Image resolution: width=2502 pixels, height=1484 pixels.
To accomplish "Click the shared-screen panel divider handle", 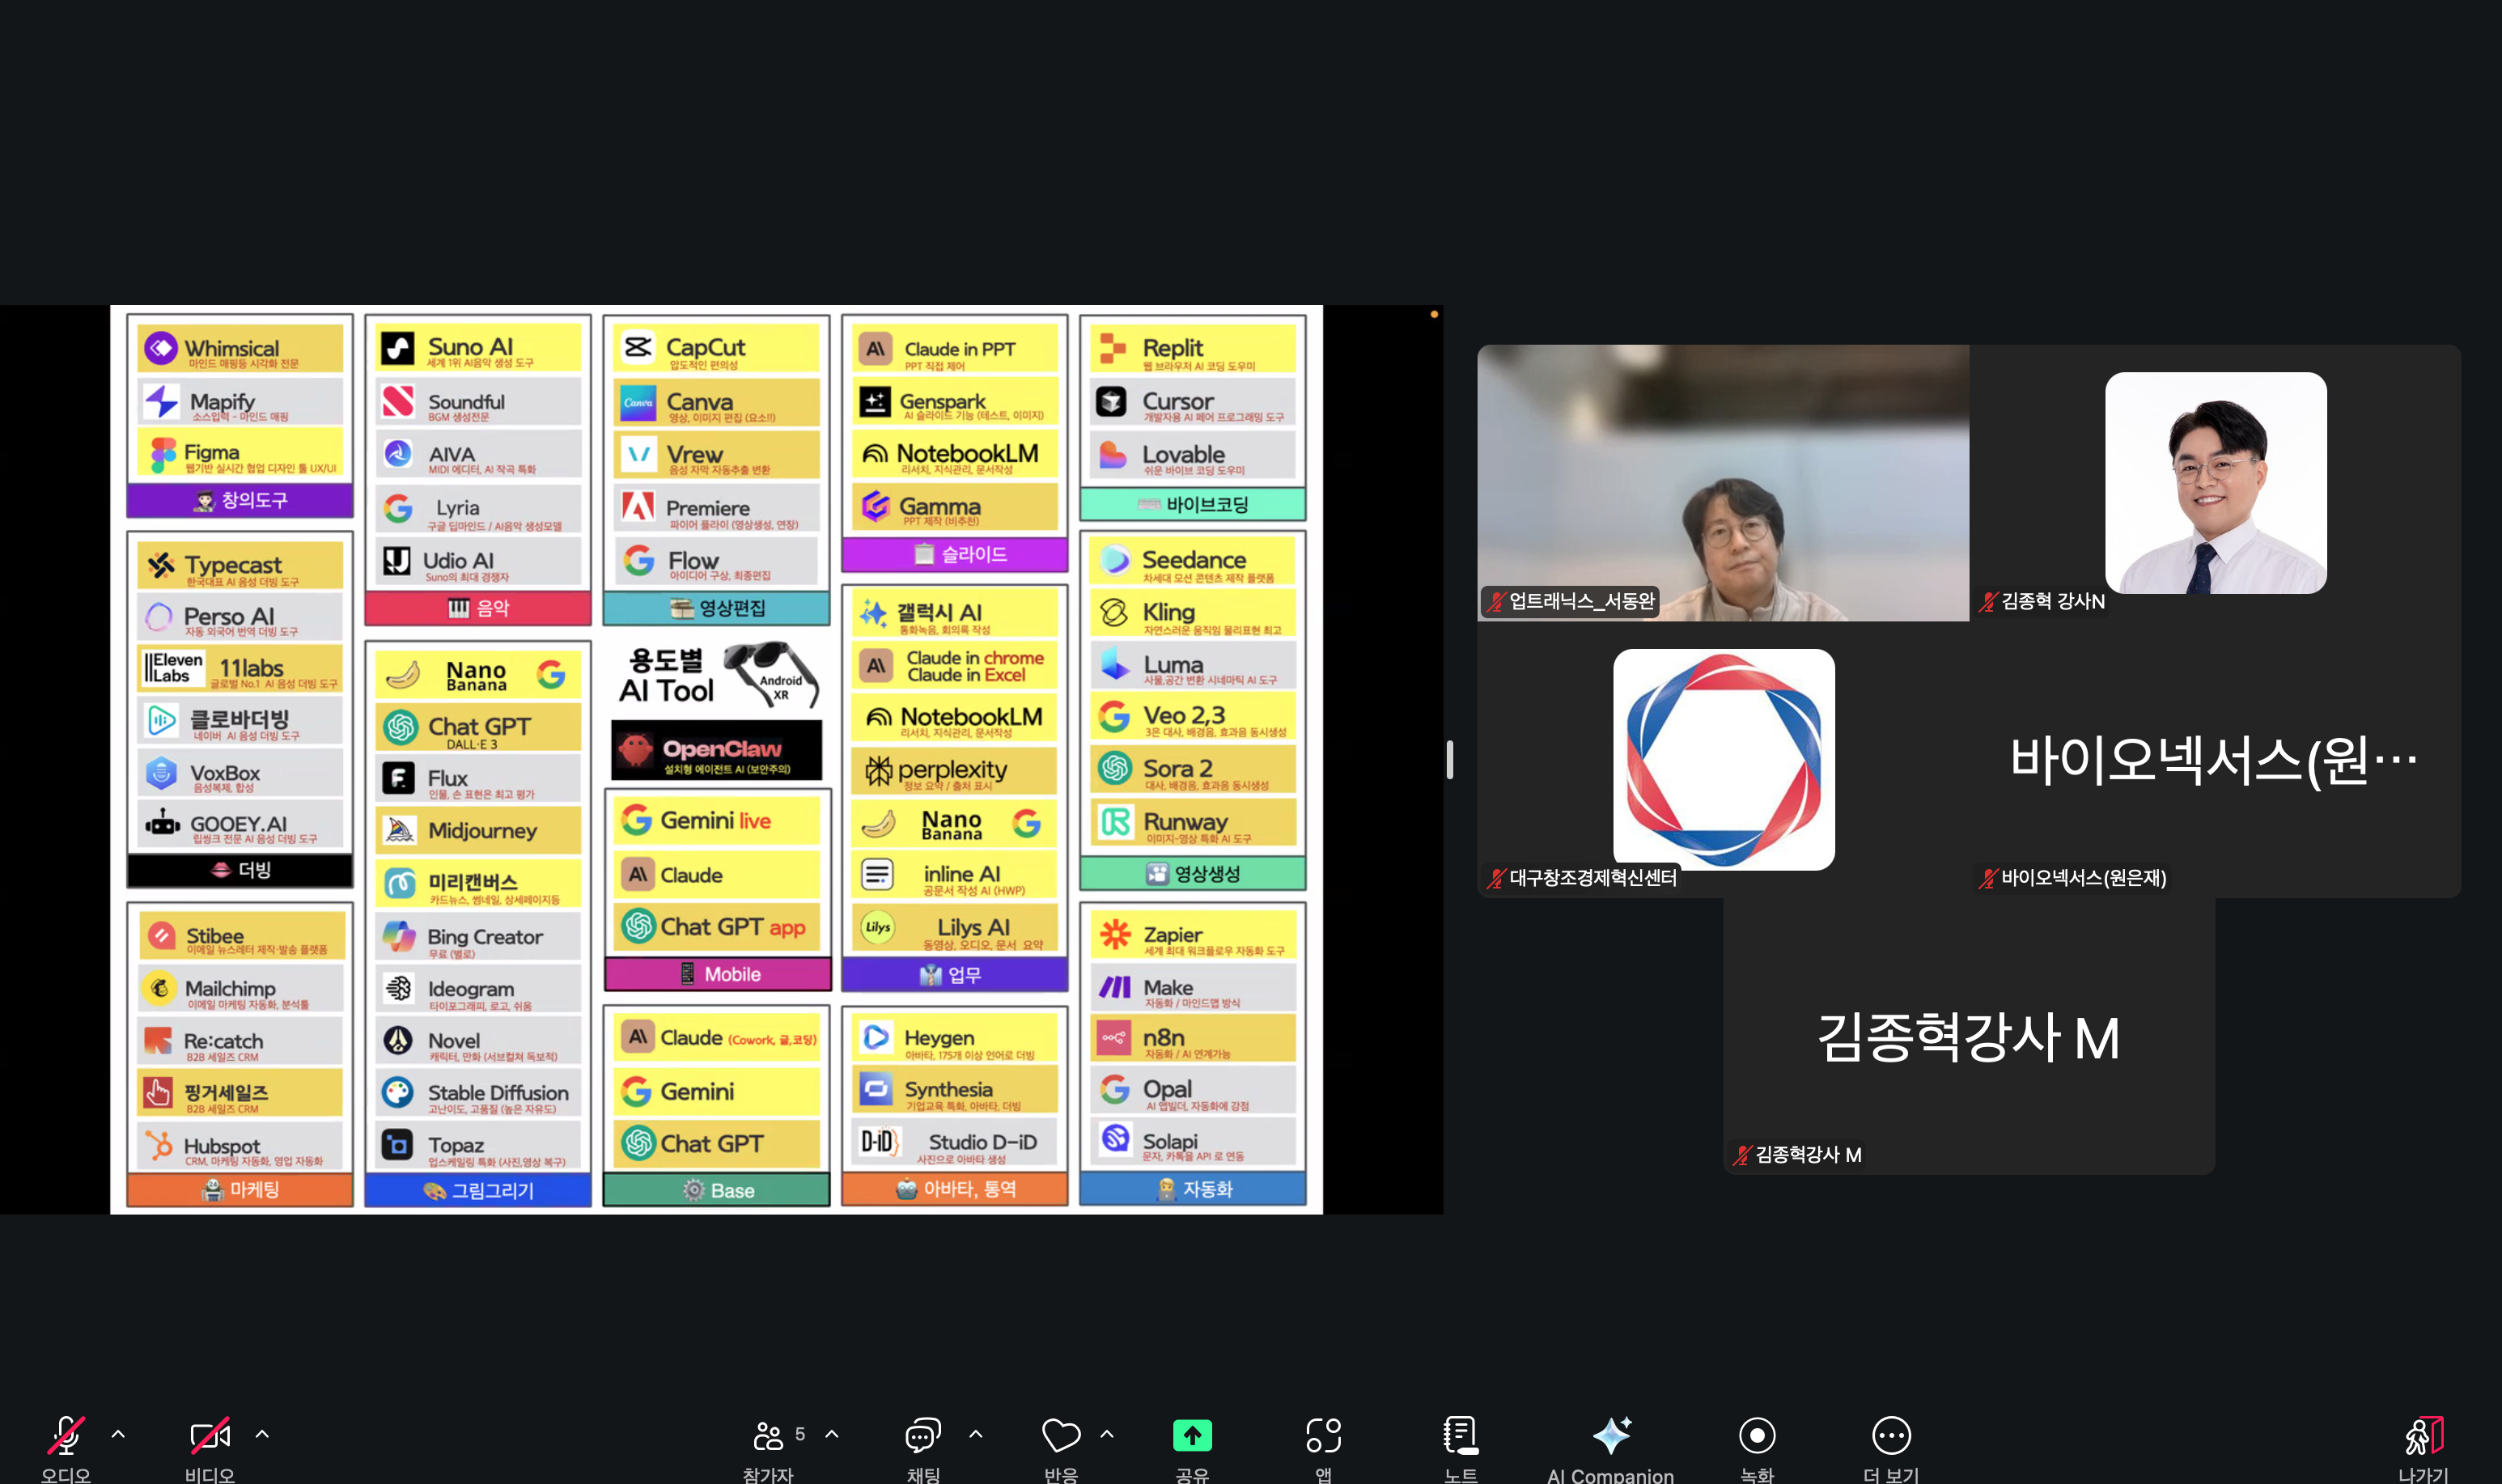I will pos(1450,760).
